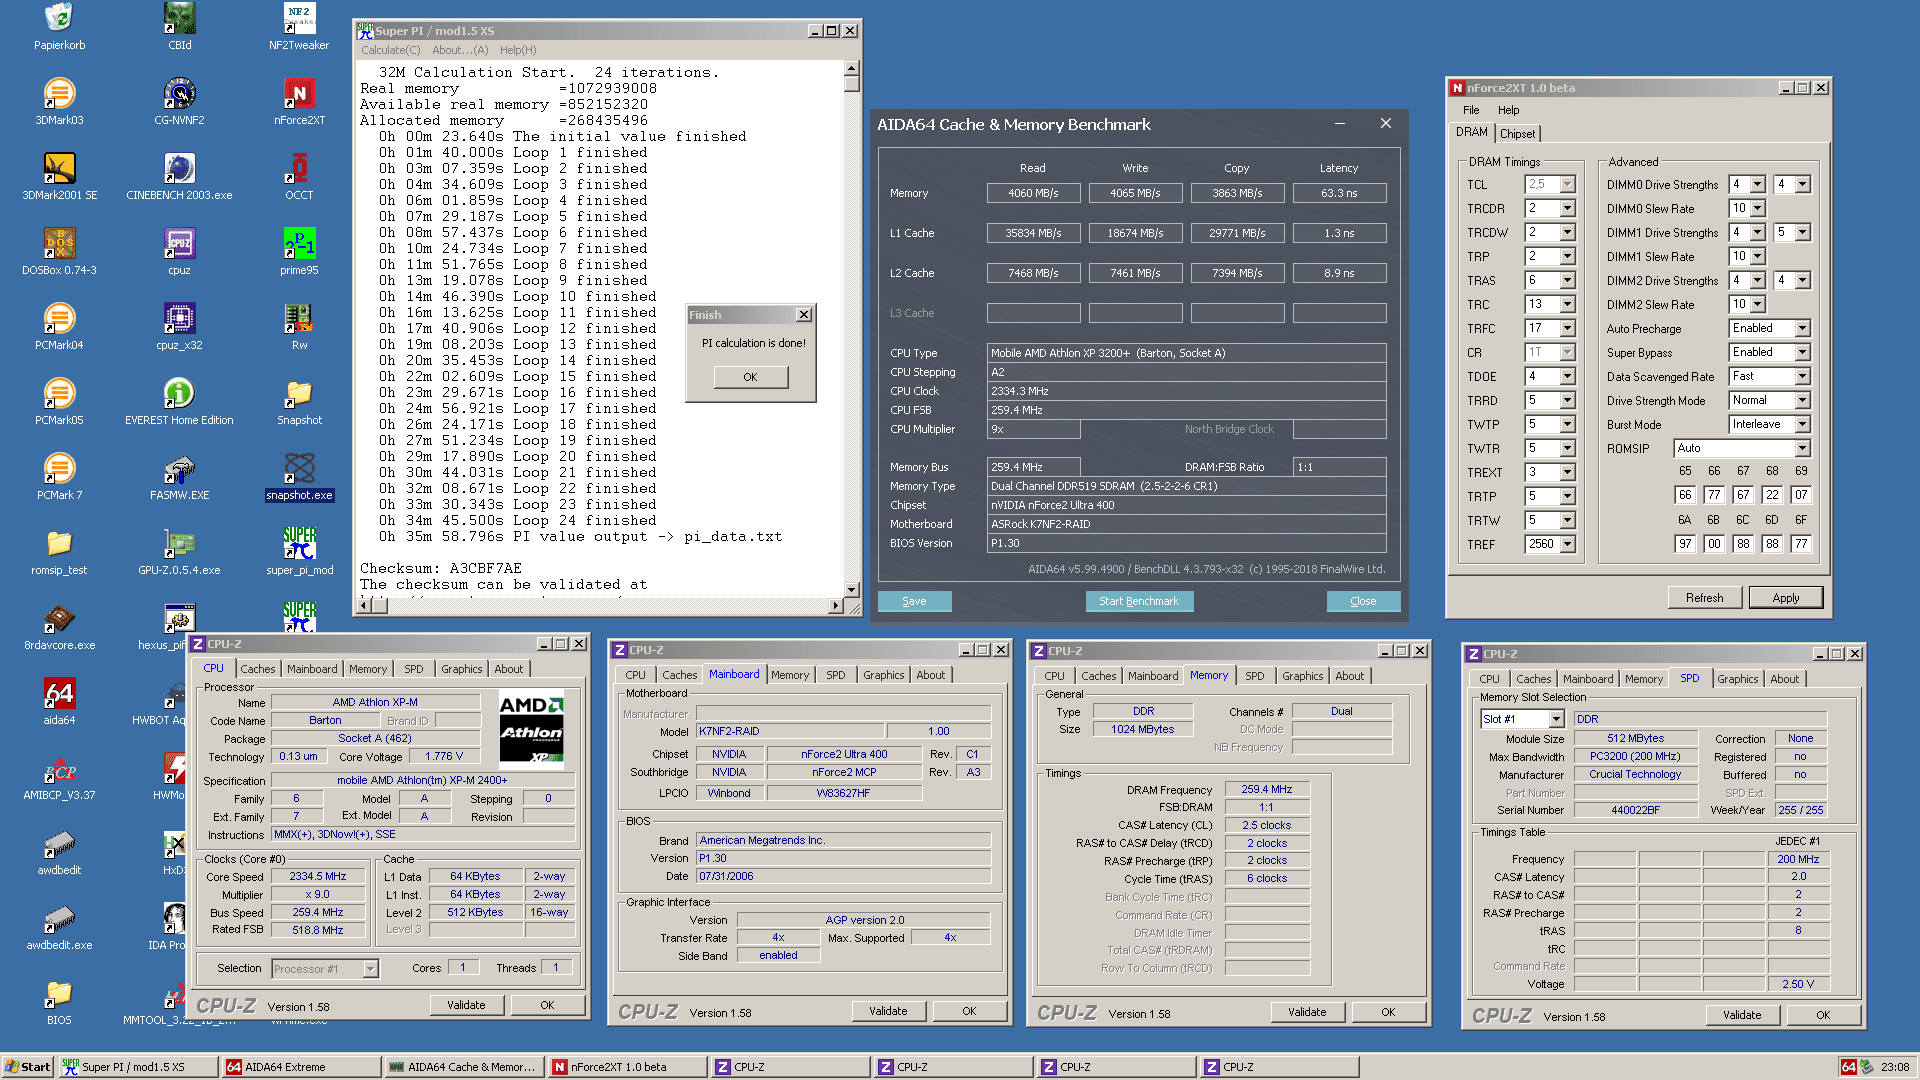Expand the Super Bypass dropdown

[x=1802, y=352]
